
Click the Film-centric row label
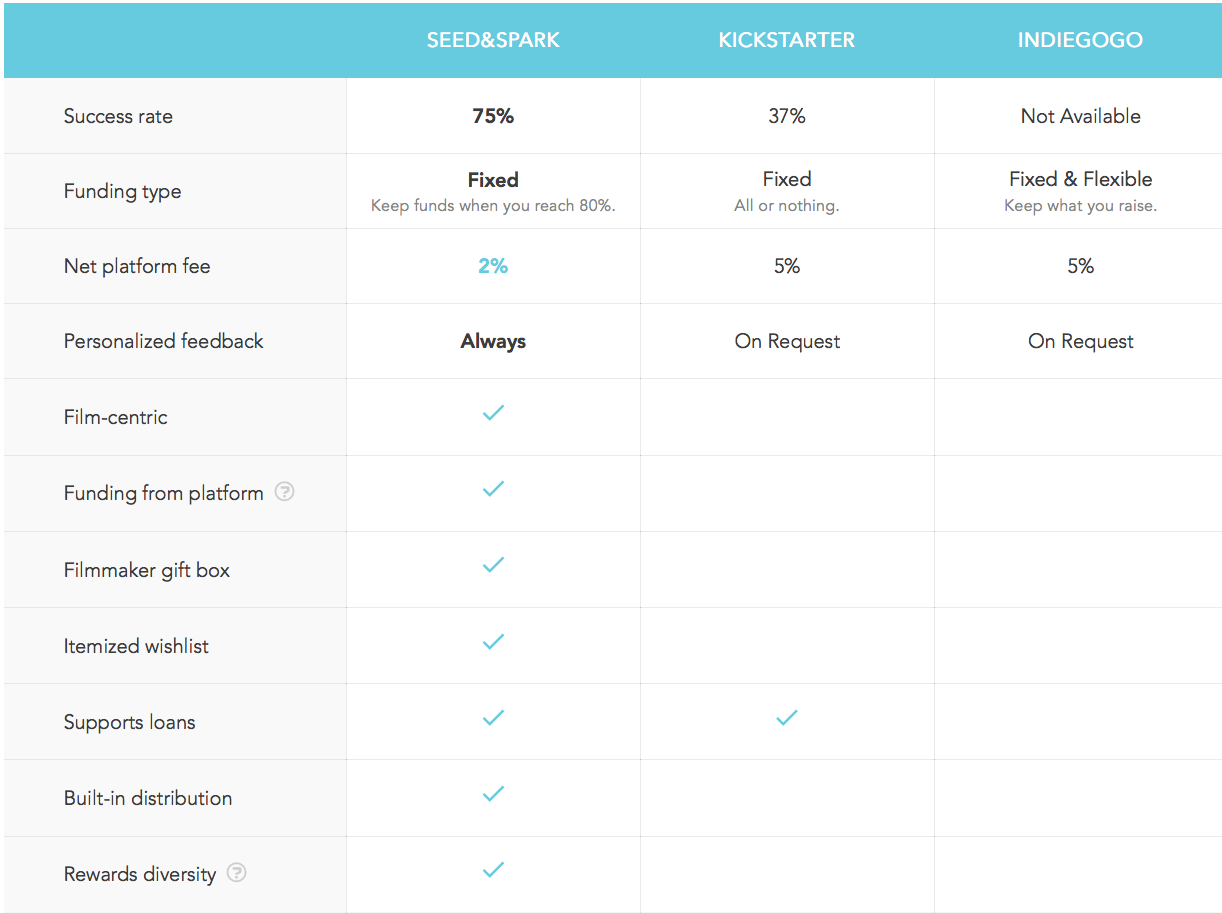pyautogui.click(x=116, y=417)
